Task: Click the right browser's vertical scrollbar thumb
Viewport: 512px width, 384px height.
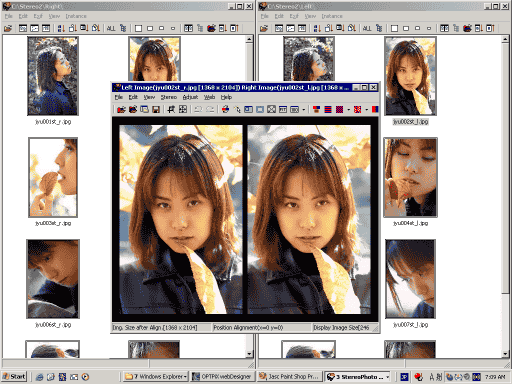Action: tap(505, 168)
